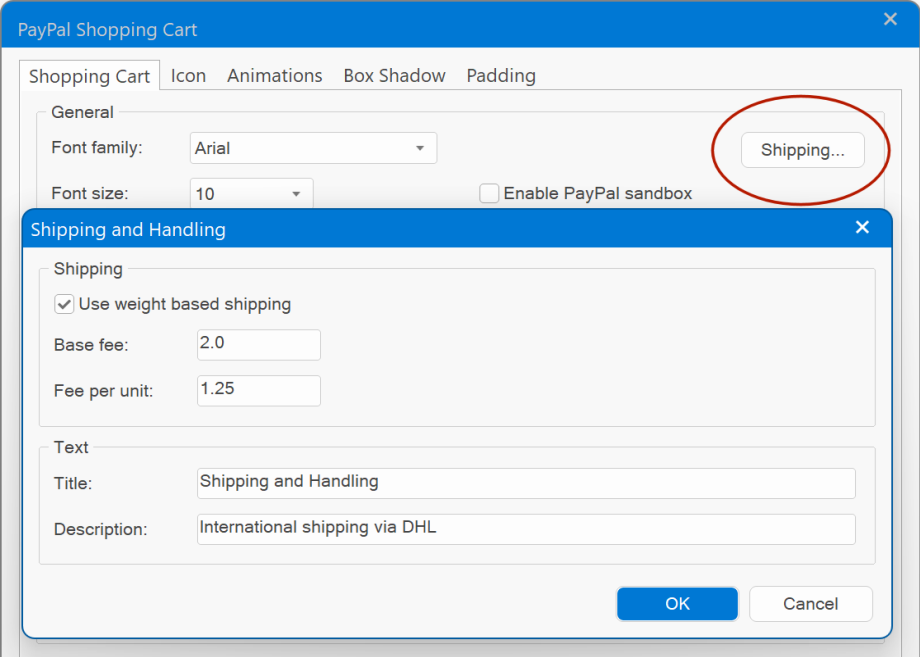Click the Cancel button
The image size is (921, 658).
[x=811, y=603]
